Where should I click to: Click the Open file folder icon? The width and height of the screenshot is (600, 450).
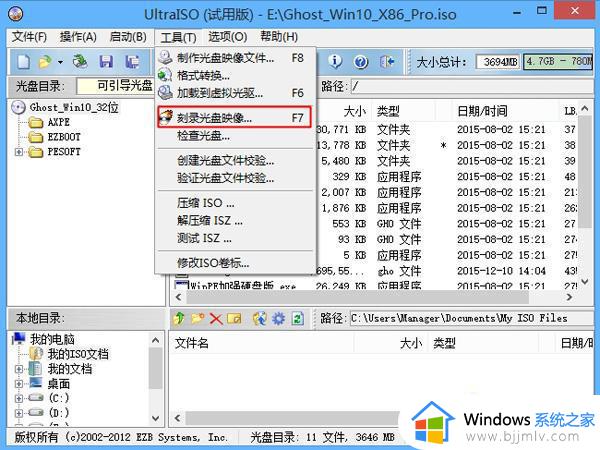(x=45, y=62)
